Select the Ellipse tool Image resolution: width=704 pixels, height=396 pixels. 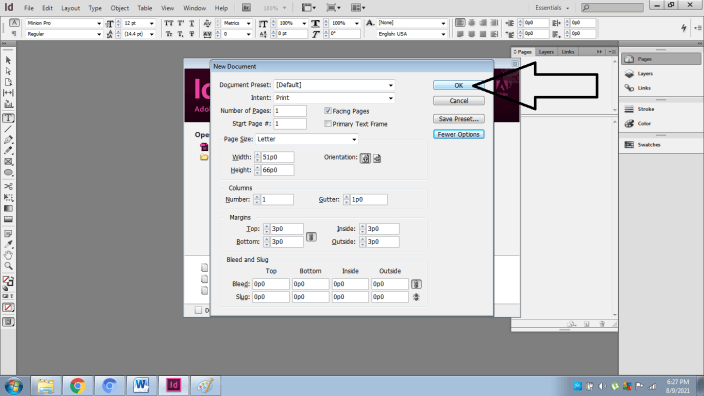click(x=8, y=173)
